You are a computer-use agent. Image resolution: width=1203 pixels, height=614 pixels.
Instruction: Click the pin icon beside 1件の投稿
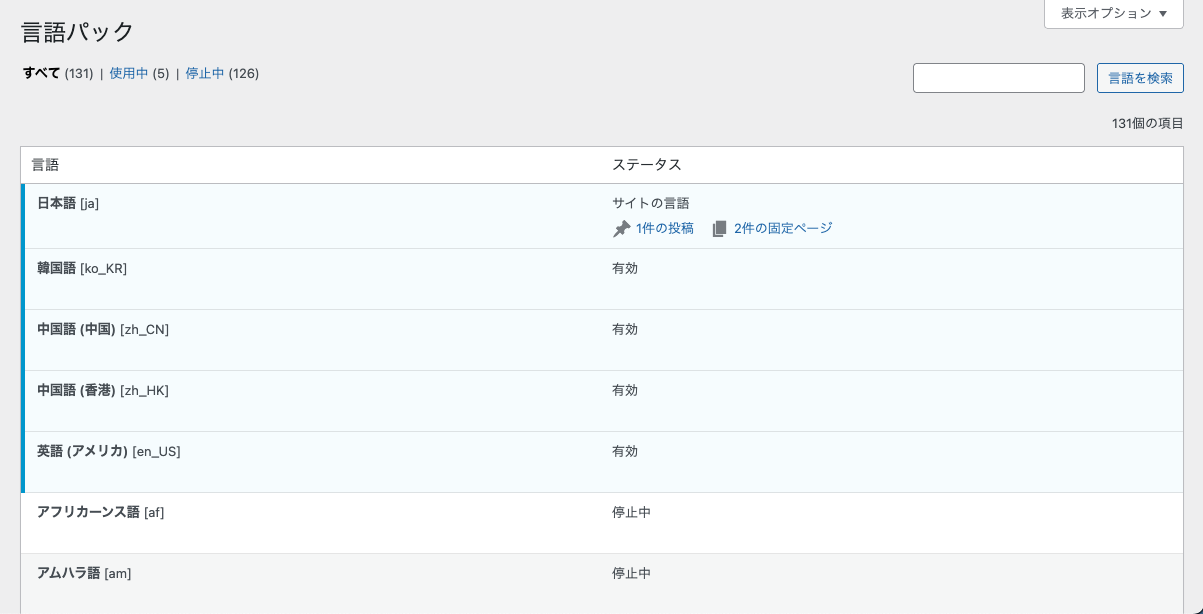[x=621, y=229]
